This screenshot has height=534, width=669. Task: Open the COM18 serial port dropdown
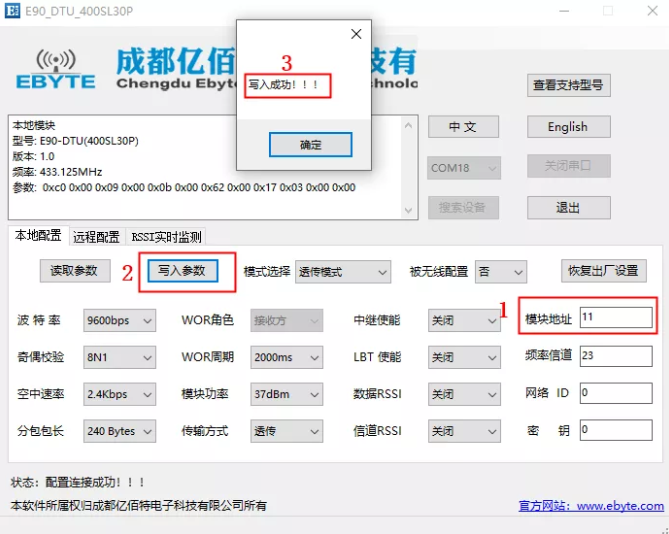(463, 168)
